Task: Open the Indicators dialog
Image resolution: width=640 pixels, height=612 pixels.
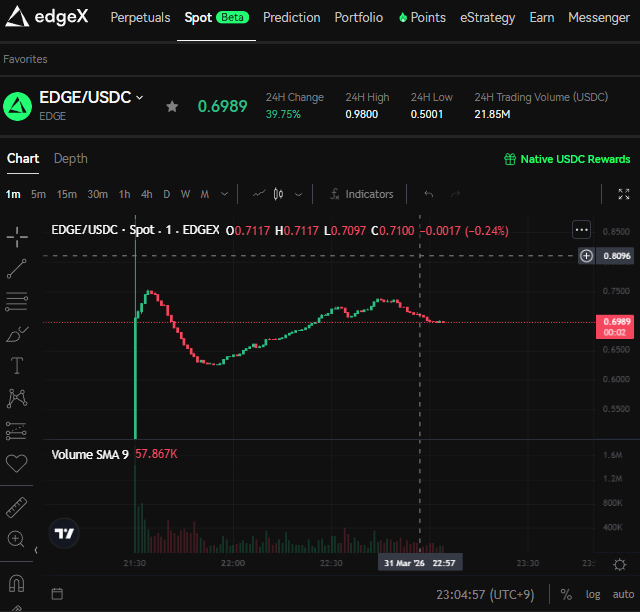Action: [x=362, y=194]
